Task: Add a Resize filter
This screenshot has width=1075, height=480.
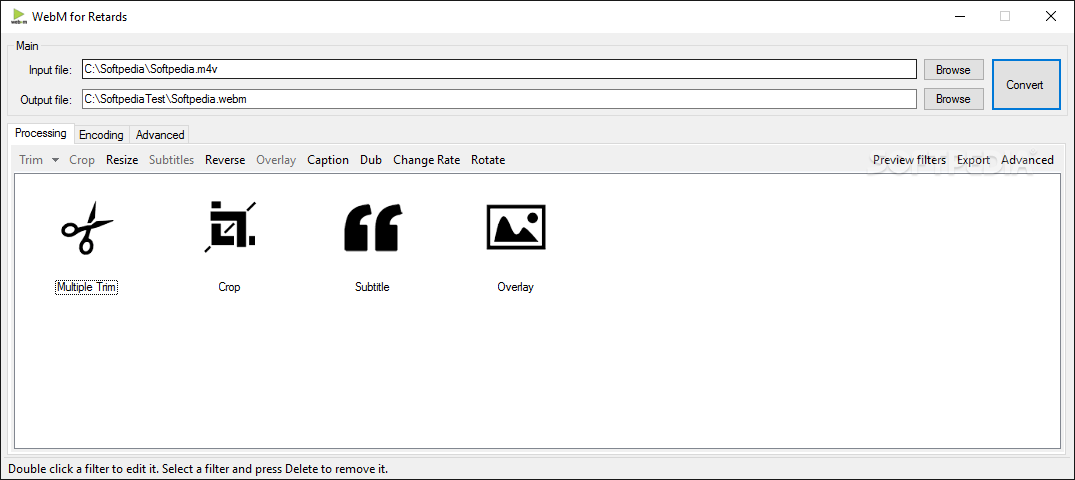Action: tap(122, 160)
